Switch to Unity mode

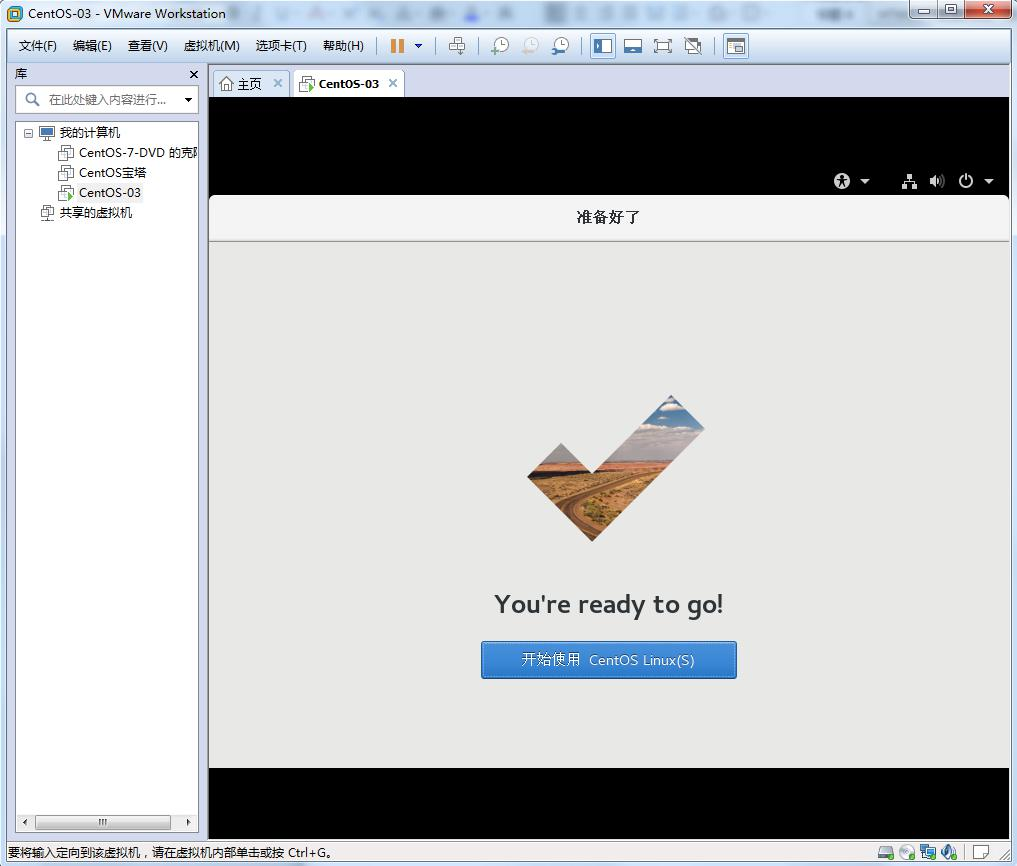coord(693,46)
